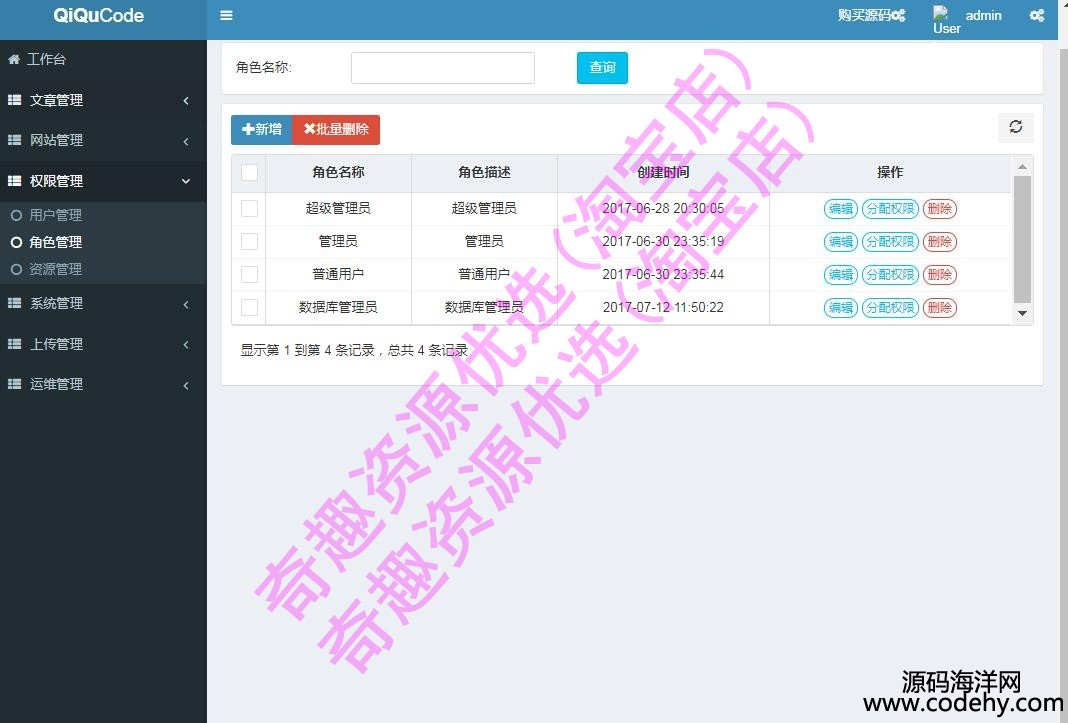Collapse the 权限管理 menu chevron
This screenshot has height=723, width=1068.
point(186,181)
